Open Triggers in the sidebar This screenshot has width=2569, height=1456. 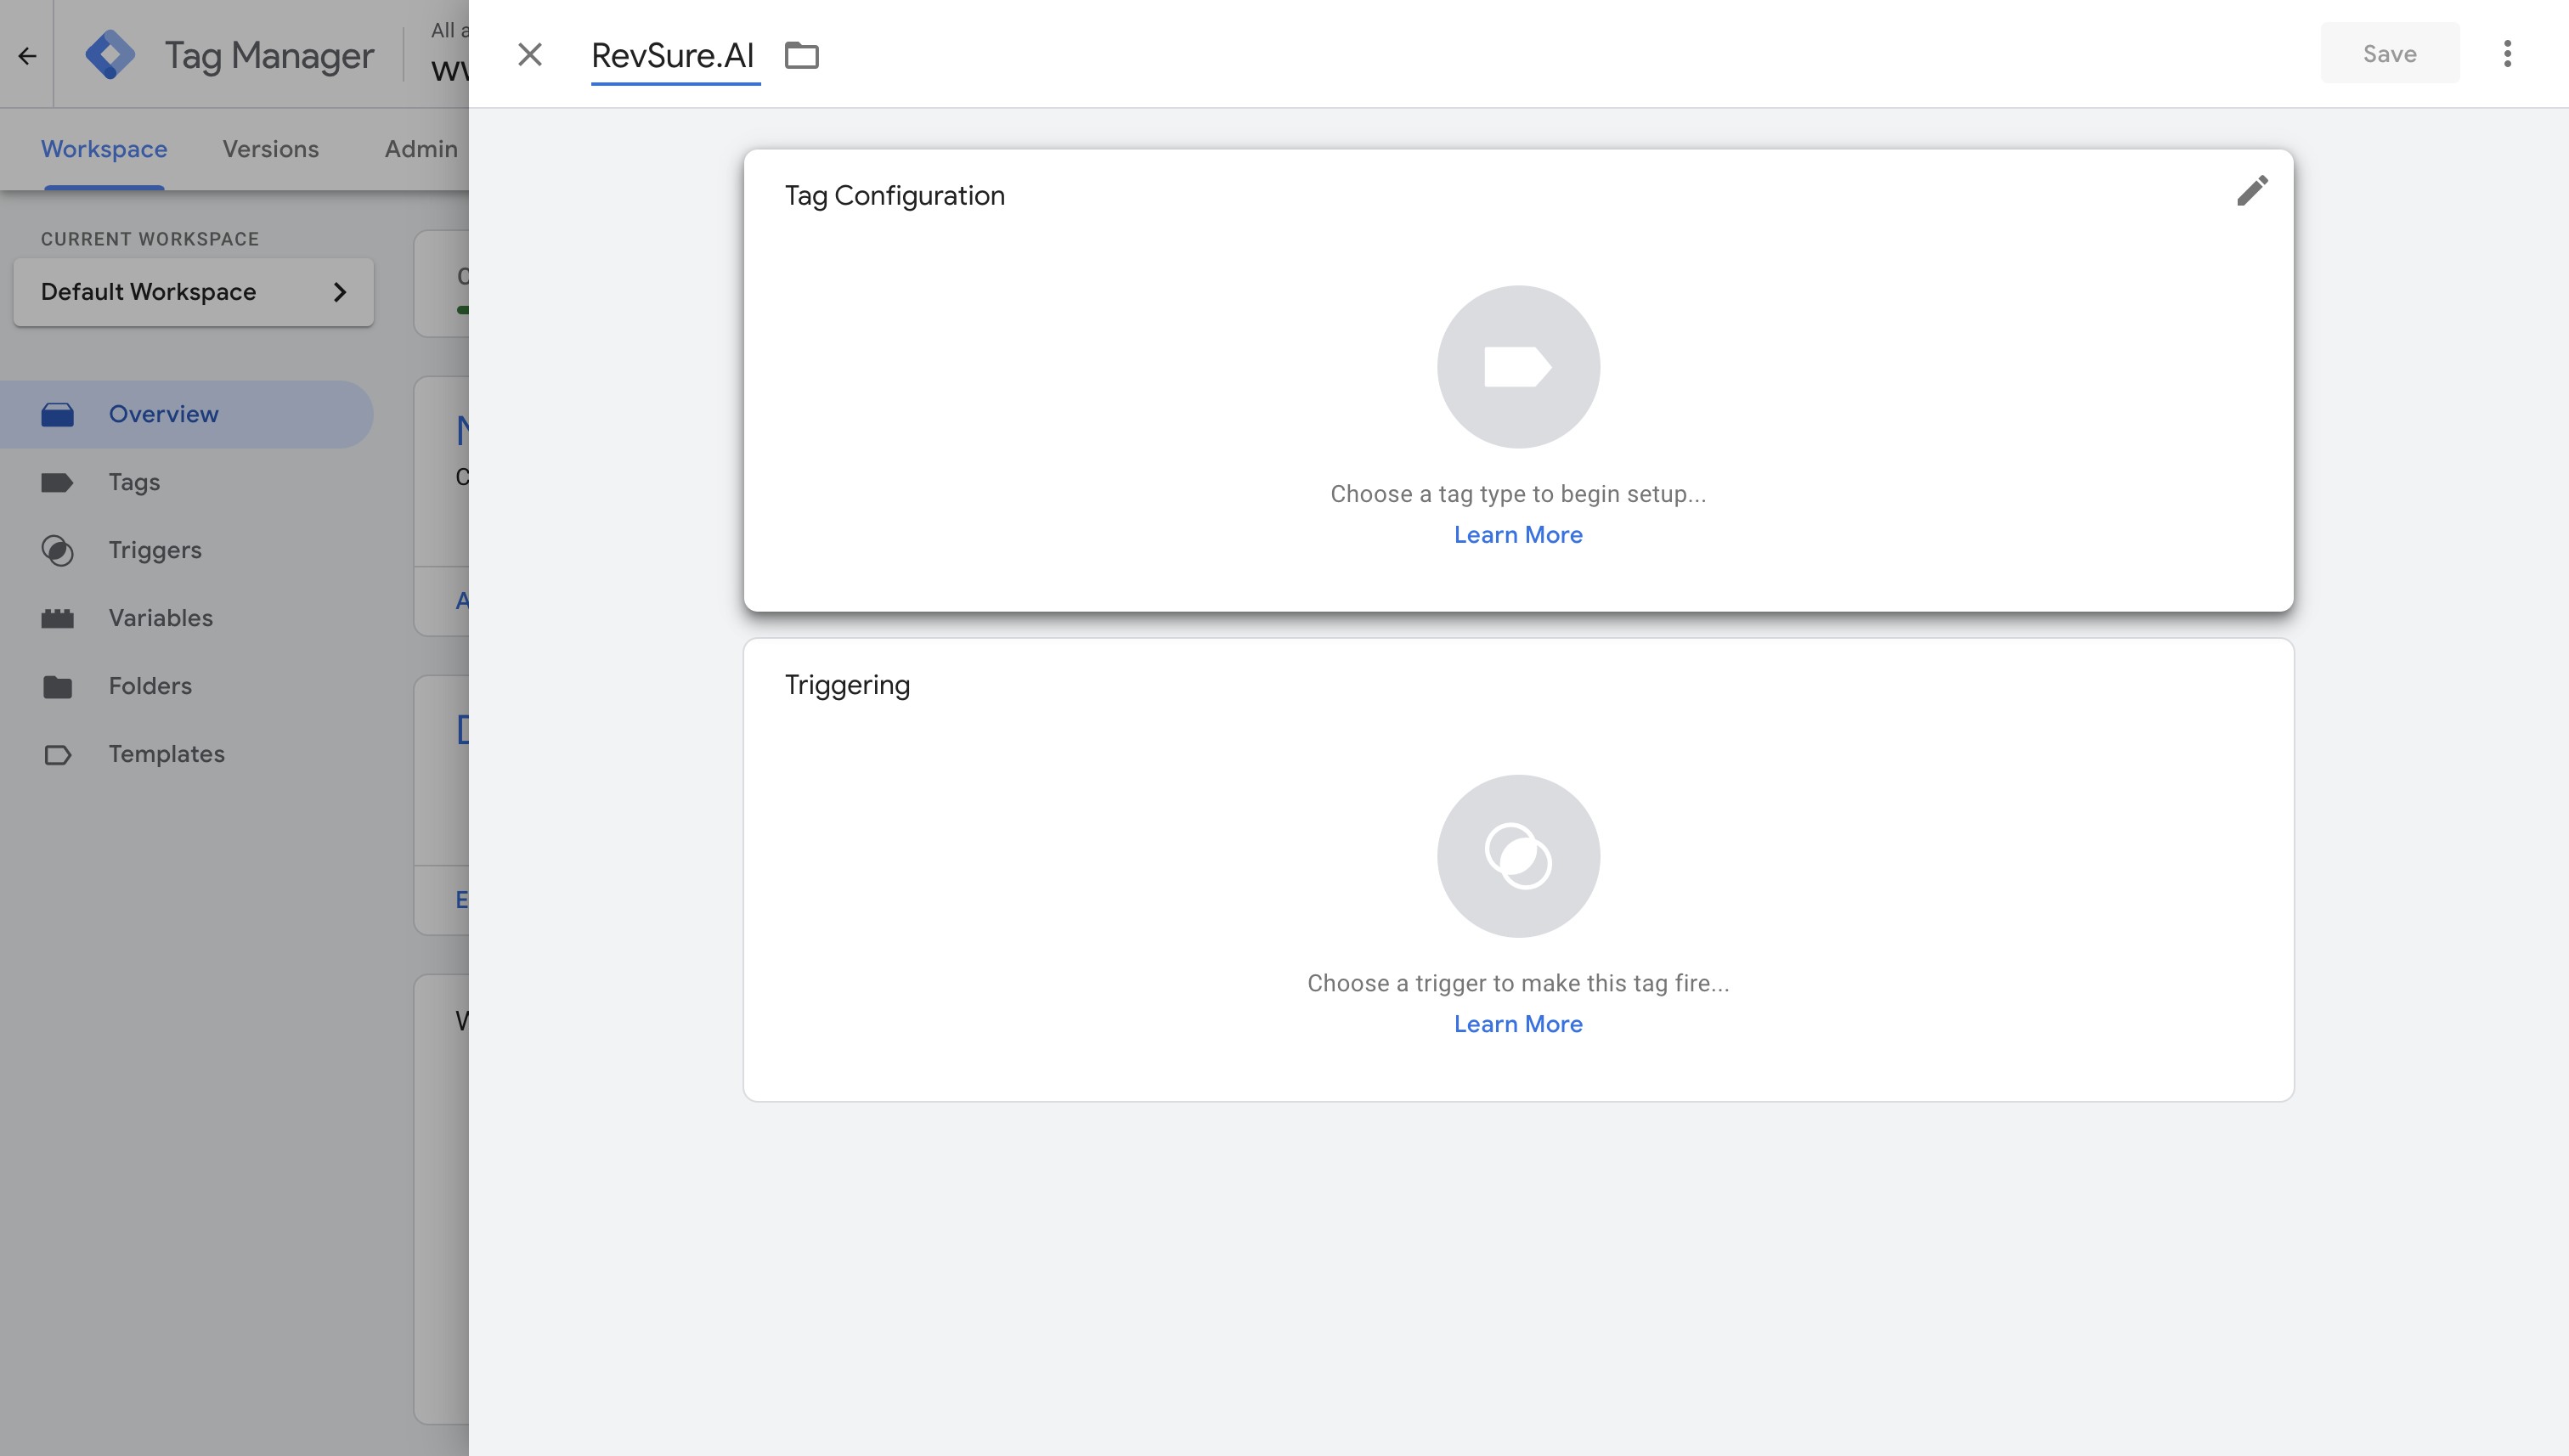pyautogui.click(x=155, y=550)
